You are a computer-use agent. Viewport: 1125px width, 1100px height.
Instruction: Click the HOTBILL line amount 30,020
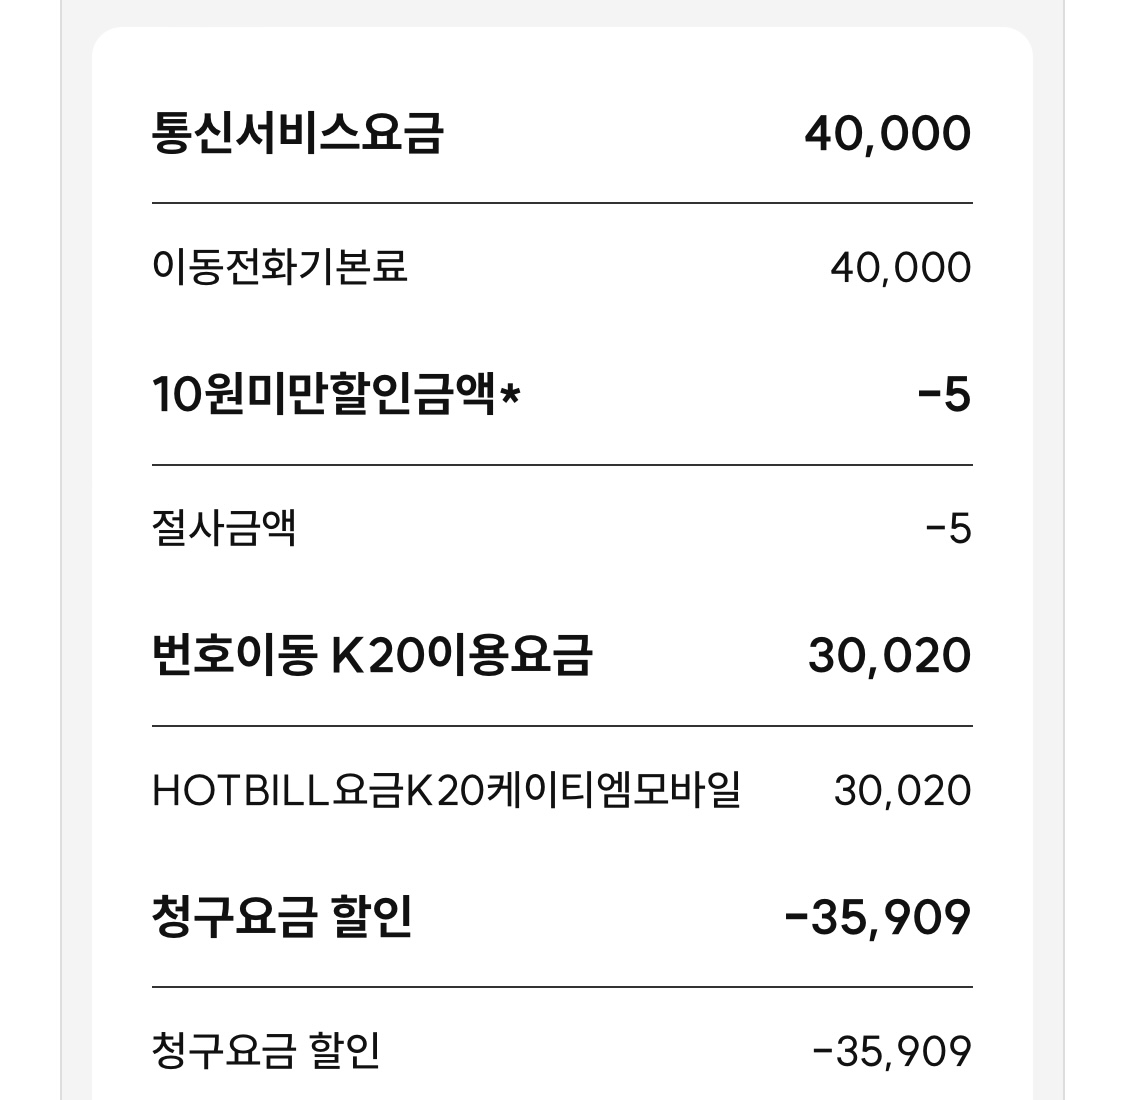pos(903,791)
